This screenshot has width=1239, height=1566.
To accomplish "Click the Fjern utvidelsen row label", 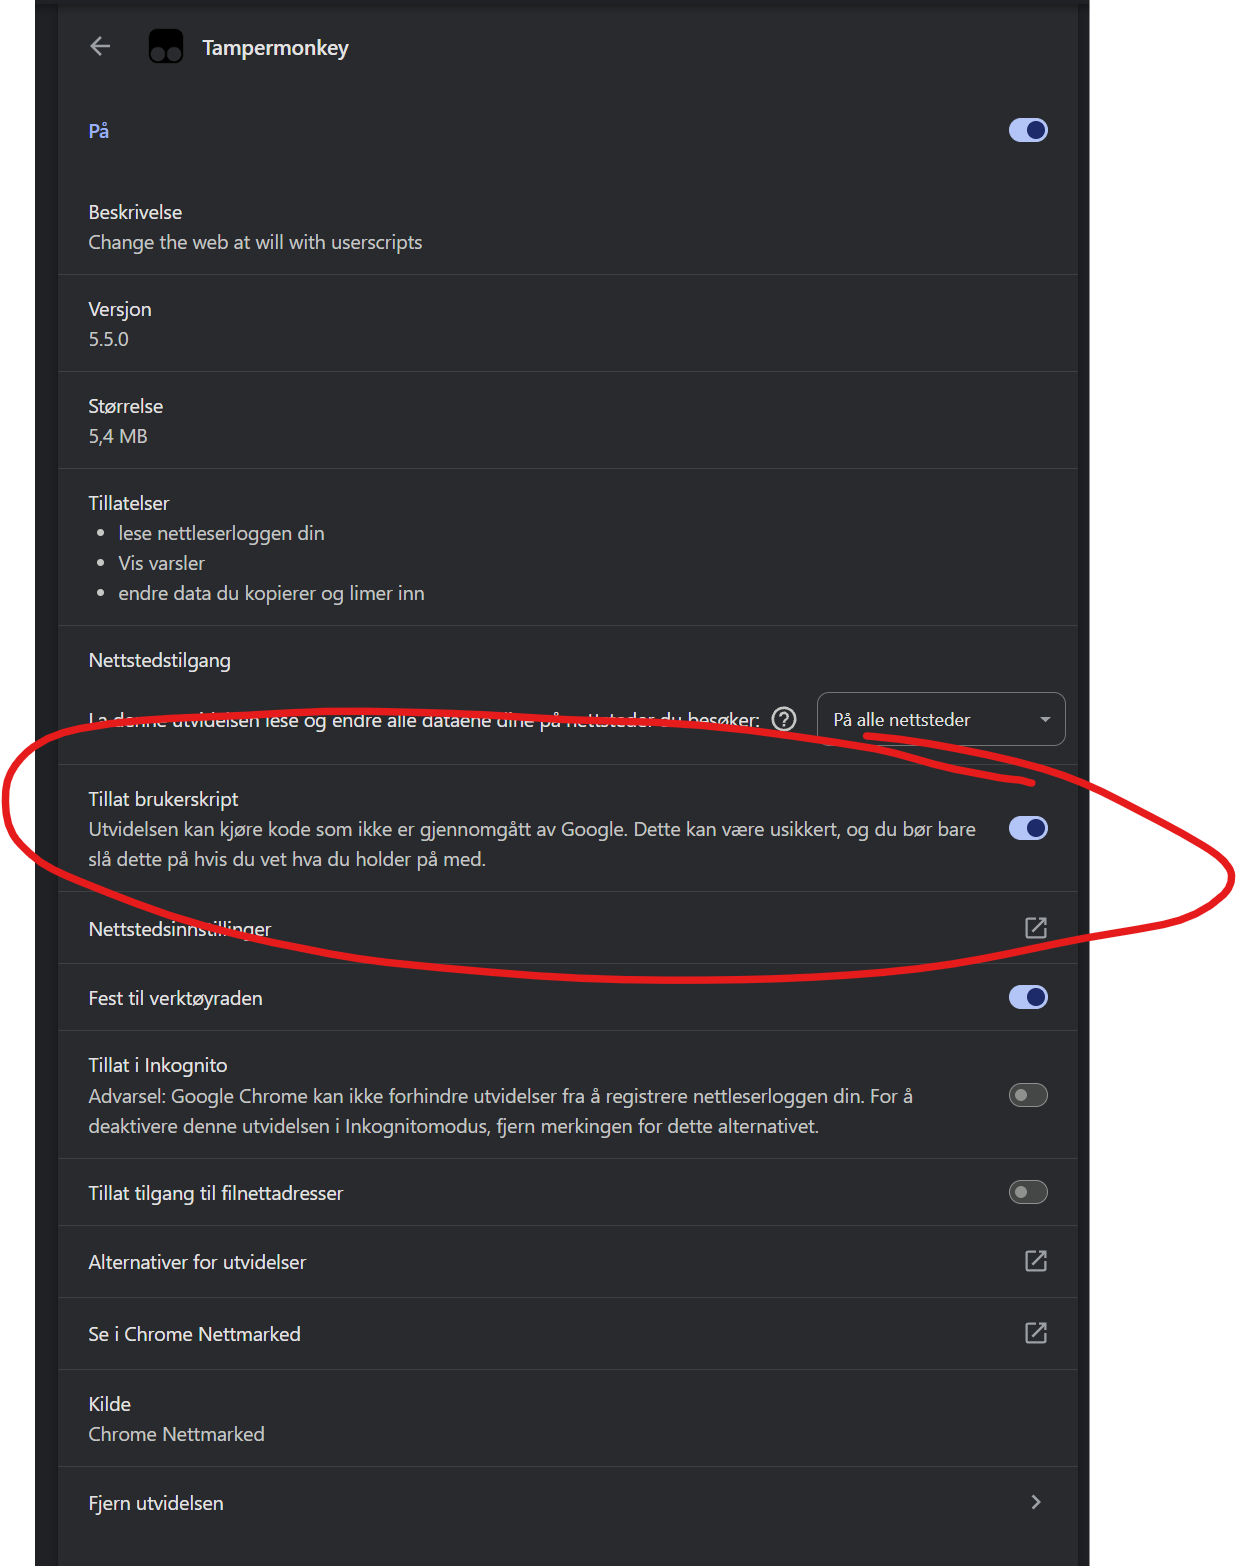I will (x=156, y=1503).
